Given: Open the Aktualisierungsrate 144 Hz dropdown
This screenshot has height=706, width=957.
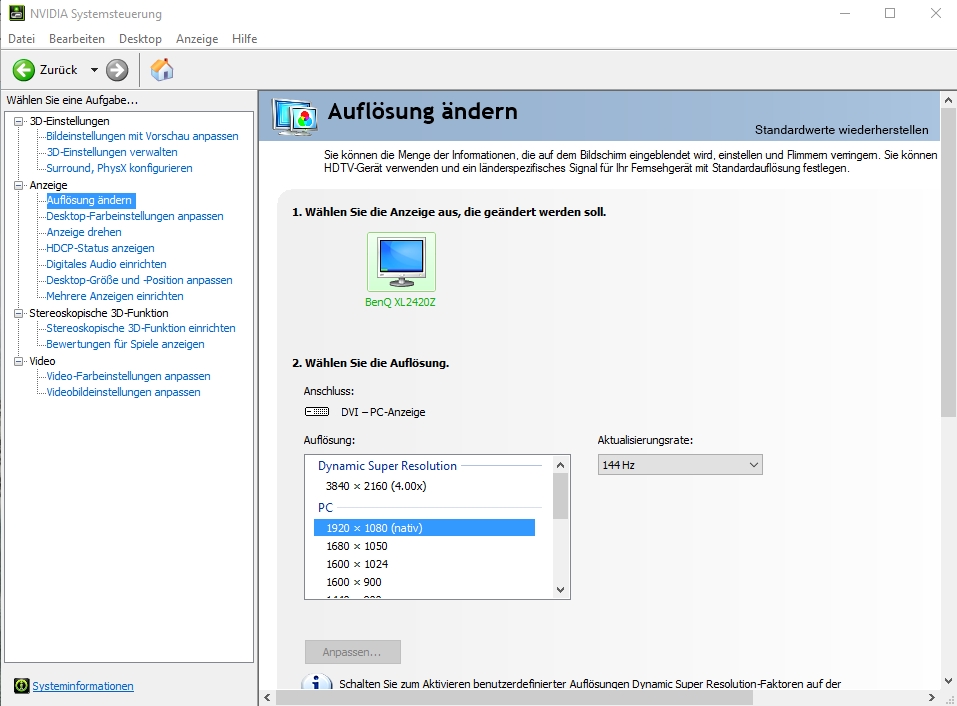Looking at the screenshot, I should (x=680, y=465).
